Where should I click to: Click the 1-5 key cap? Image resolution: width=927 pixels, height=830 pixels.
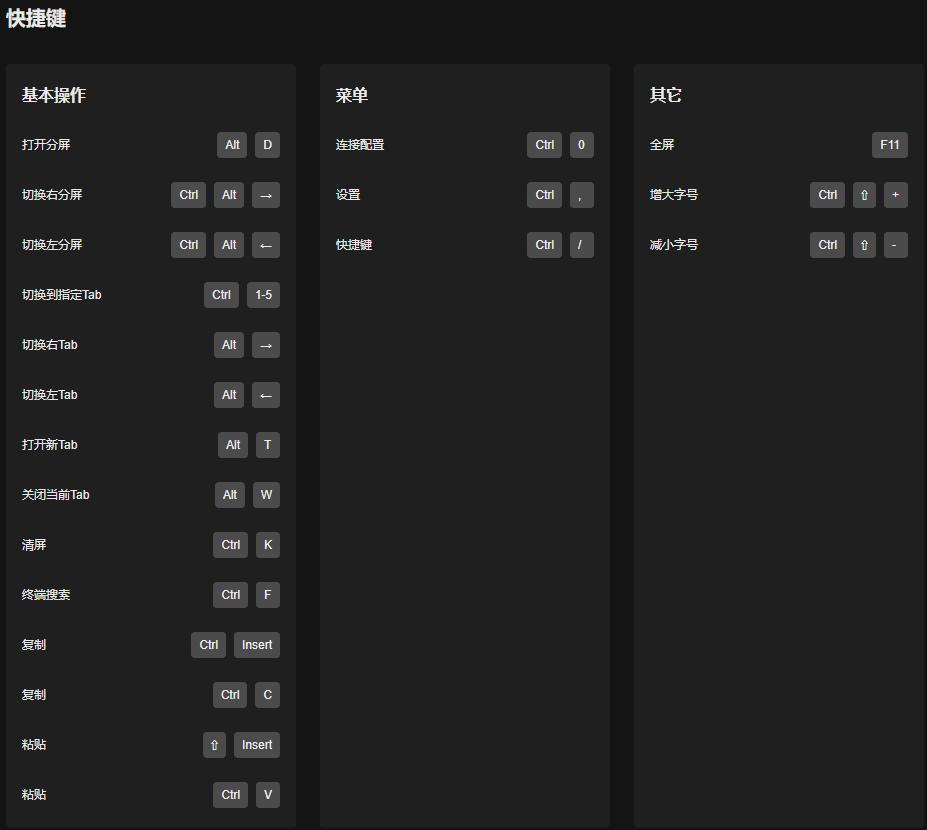[x=263, y=295]
